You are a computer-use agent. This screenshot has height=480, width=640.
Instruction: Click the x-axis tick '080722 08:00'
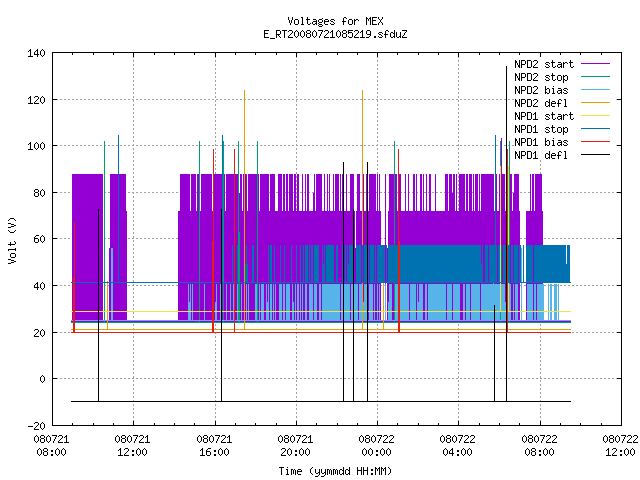coord(540,446)
